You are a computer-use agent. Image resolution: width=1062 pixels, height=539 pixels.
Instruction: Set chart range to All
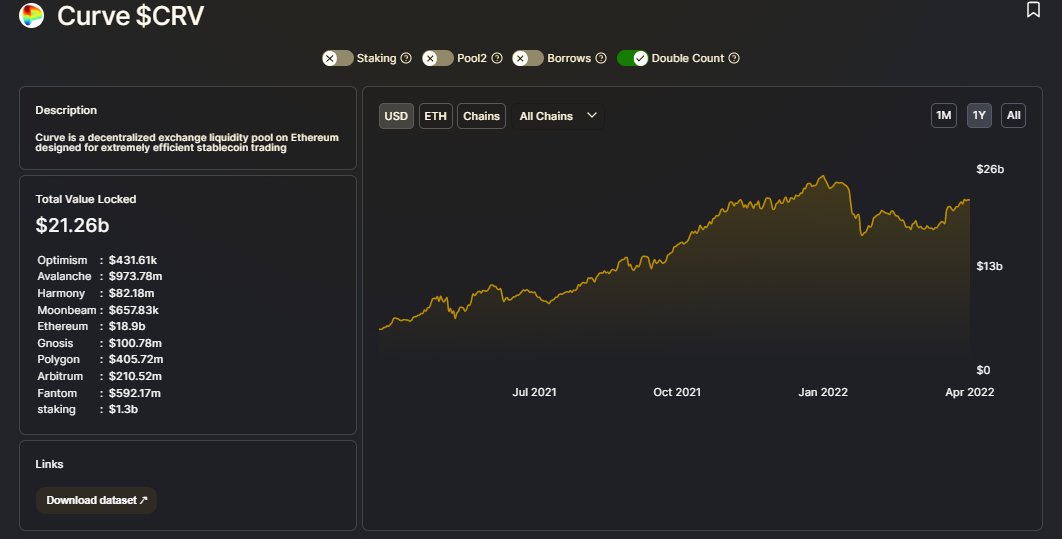(x=1013, y=115)
